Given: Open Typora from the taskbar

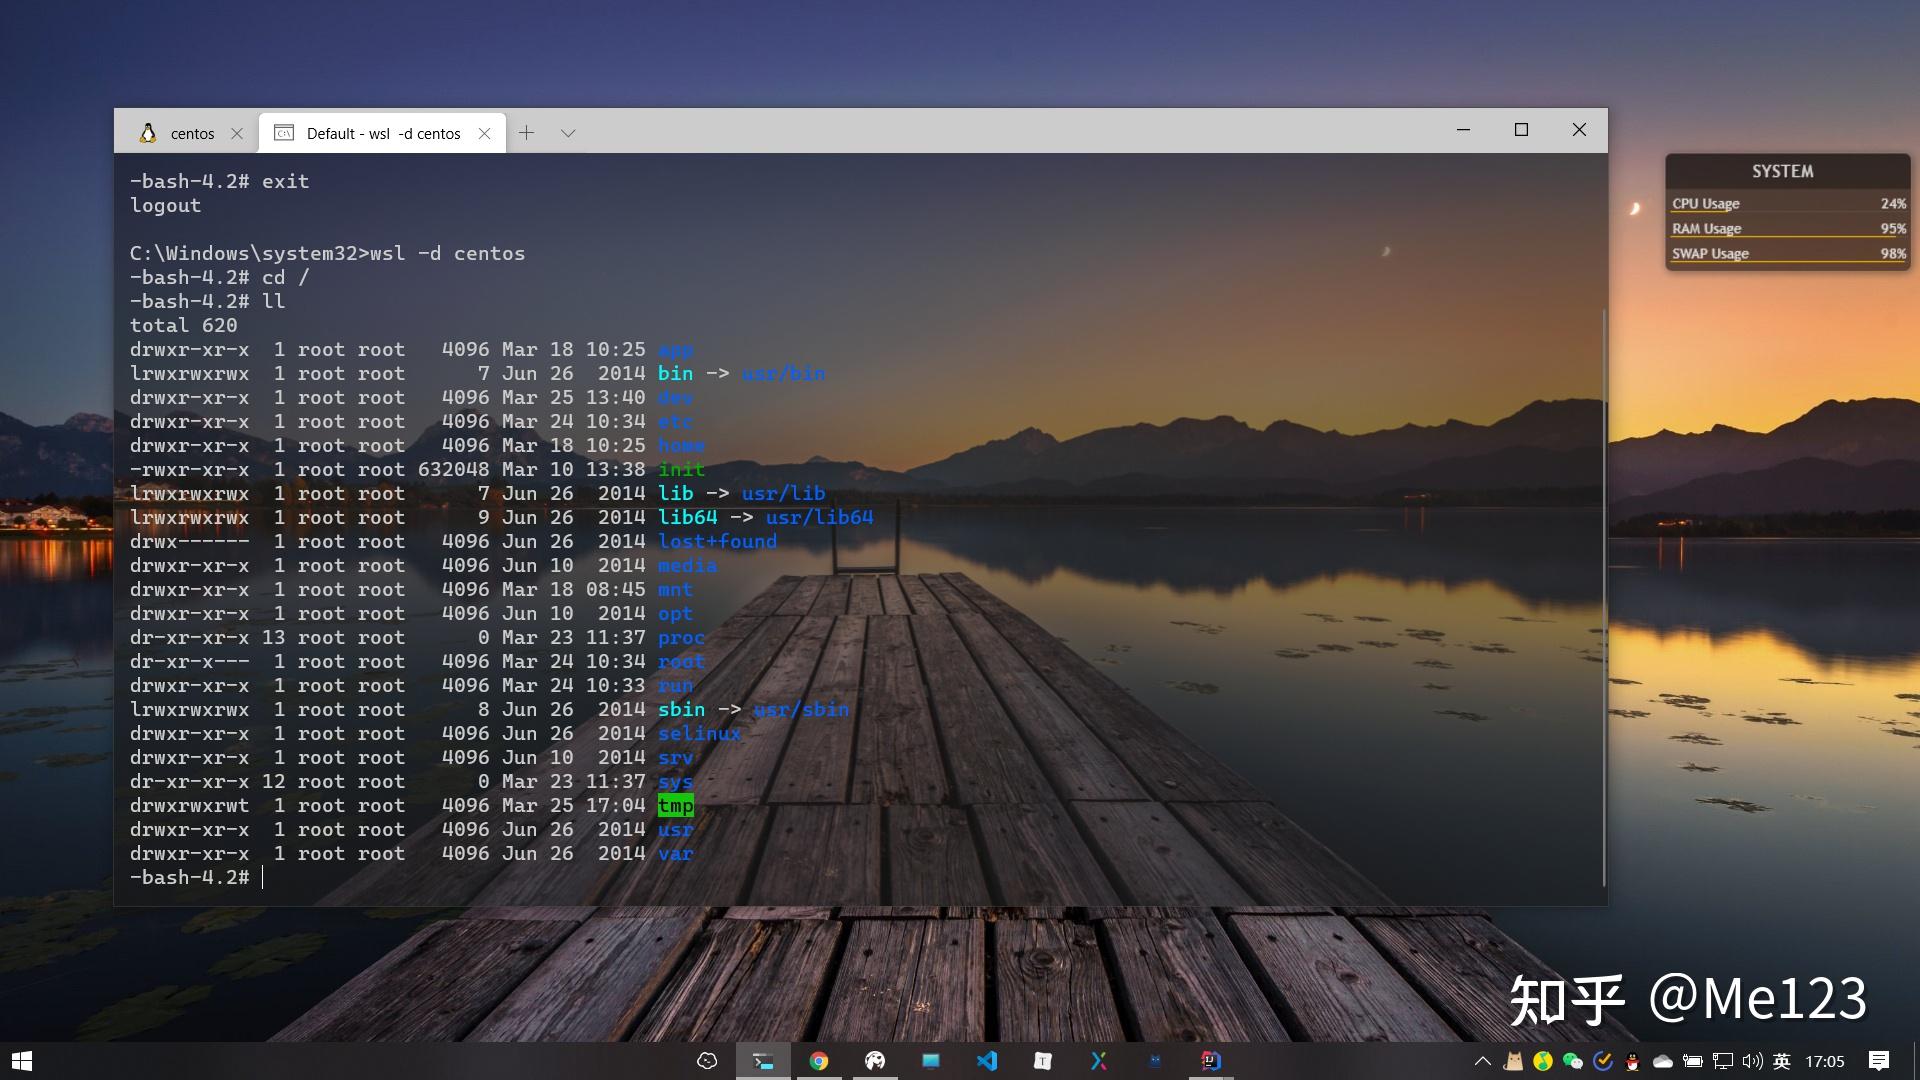Looking at the screenshot, I should pos(1042,1061).
